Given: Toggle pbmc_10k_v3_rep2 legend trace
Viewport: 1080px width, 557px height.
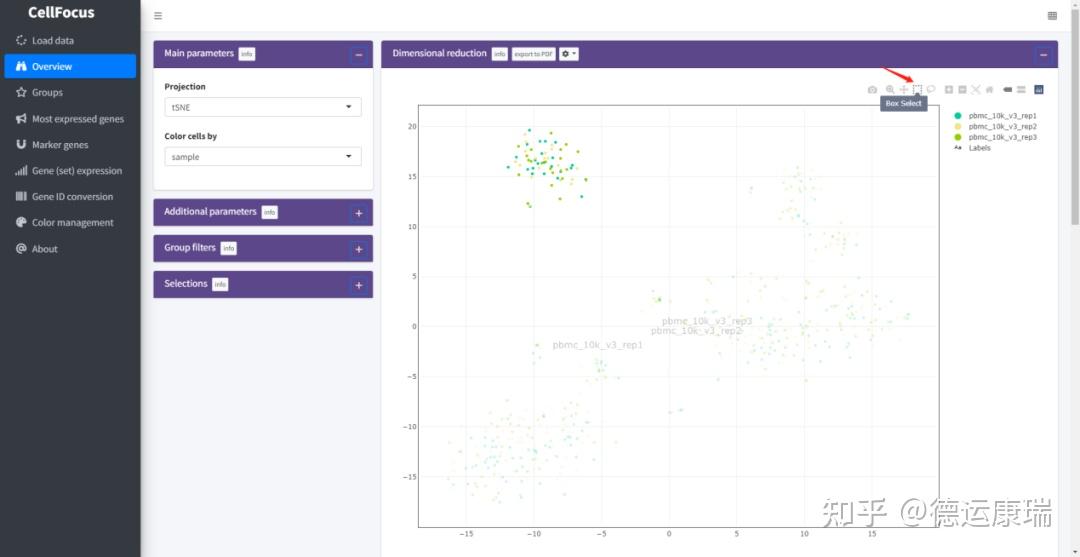Looking at the screenshot, I should click(1002, 127).
